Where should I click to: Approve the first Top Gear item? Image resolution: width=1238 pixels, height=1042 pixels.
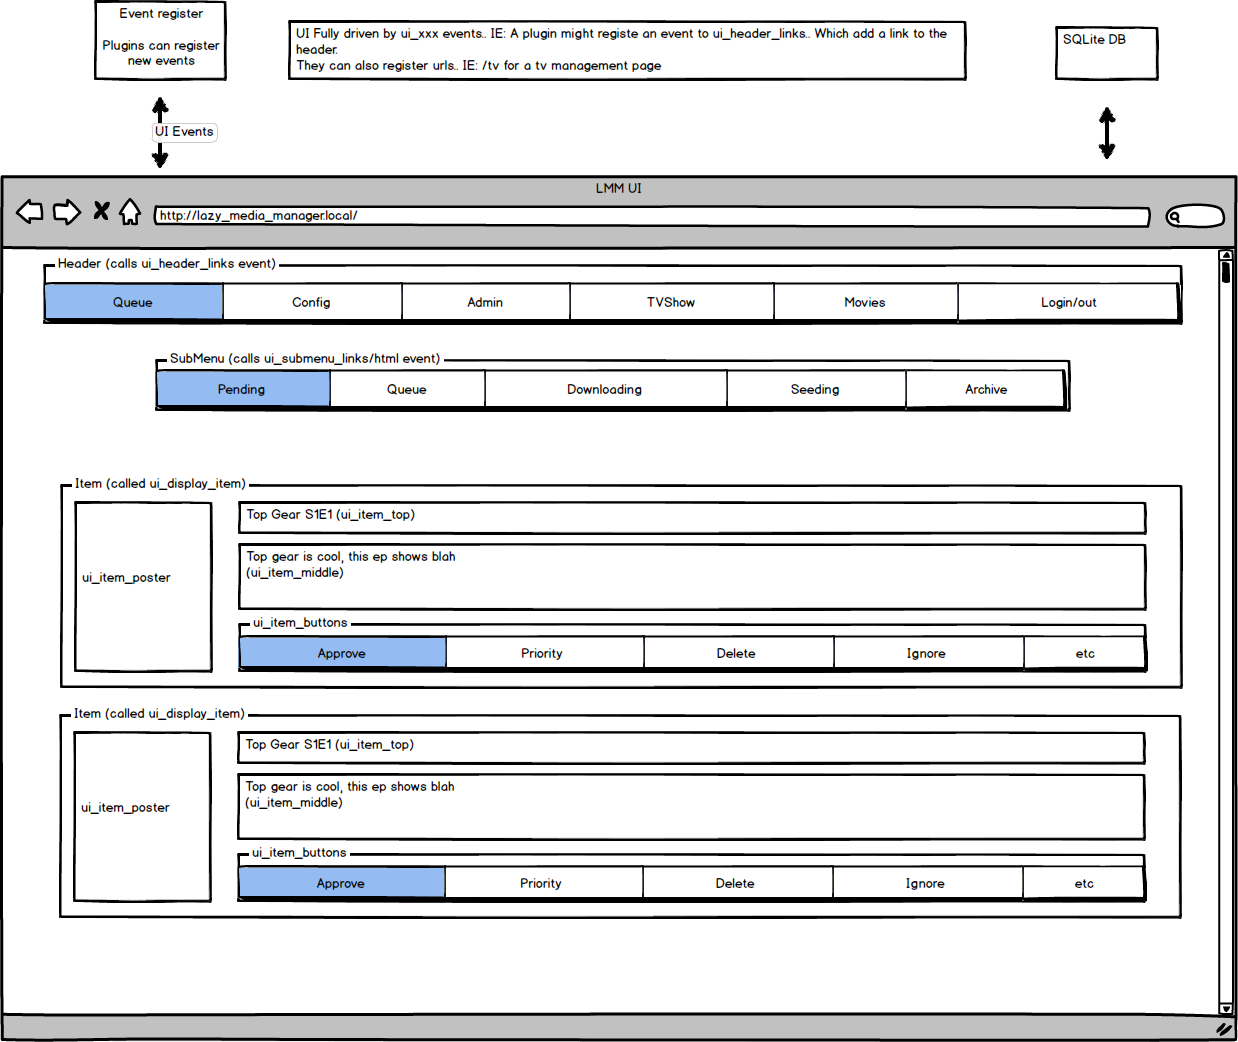click(342, 653)
